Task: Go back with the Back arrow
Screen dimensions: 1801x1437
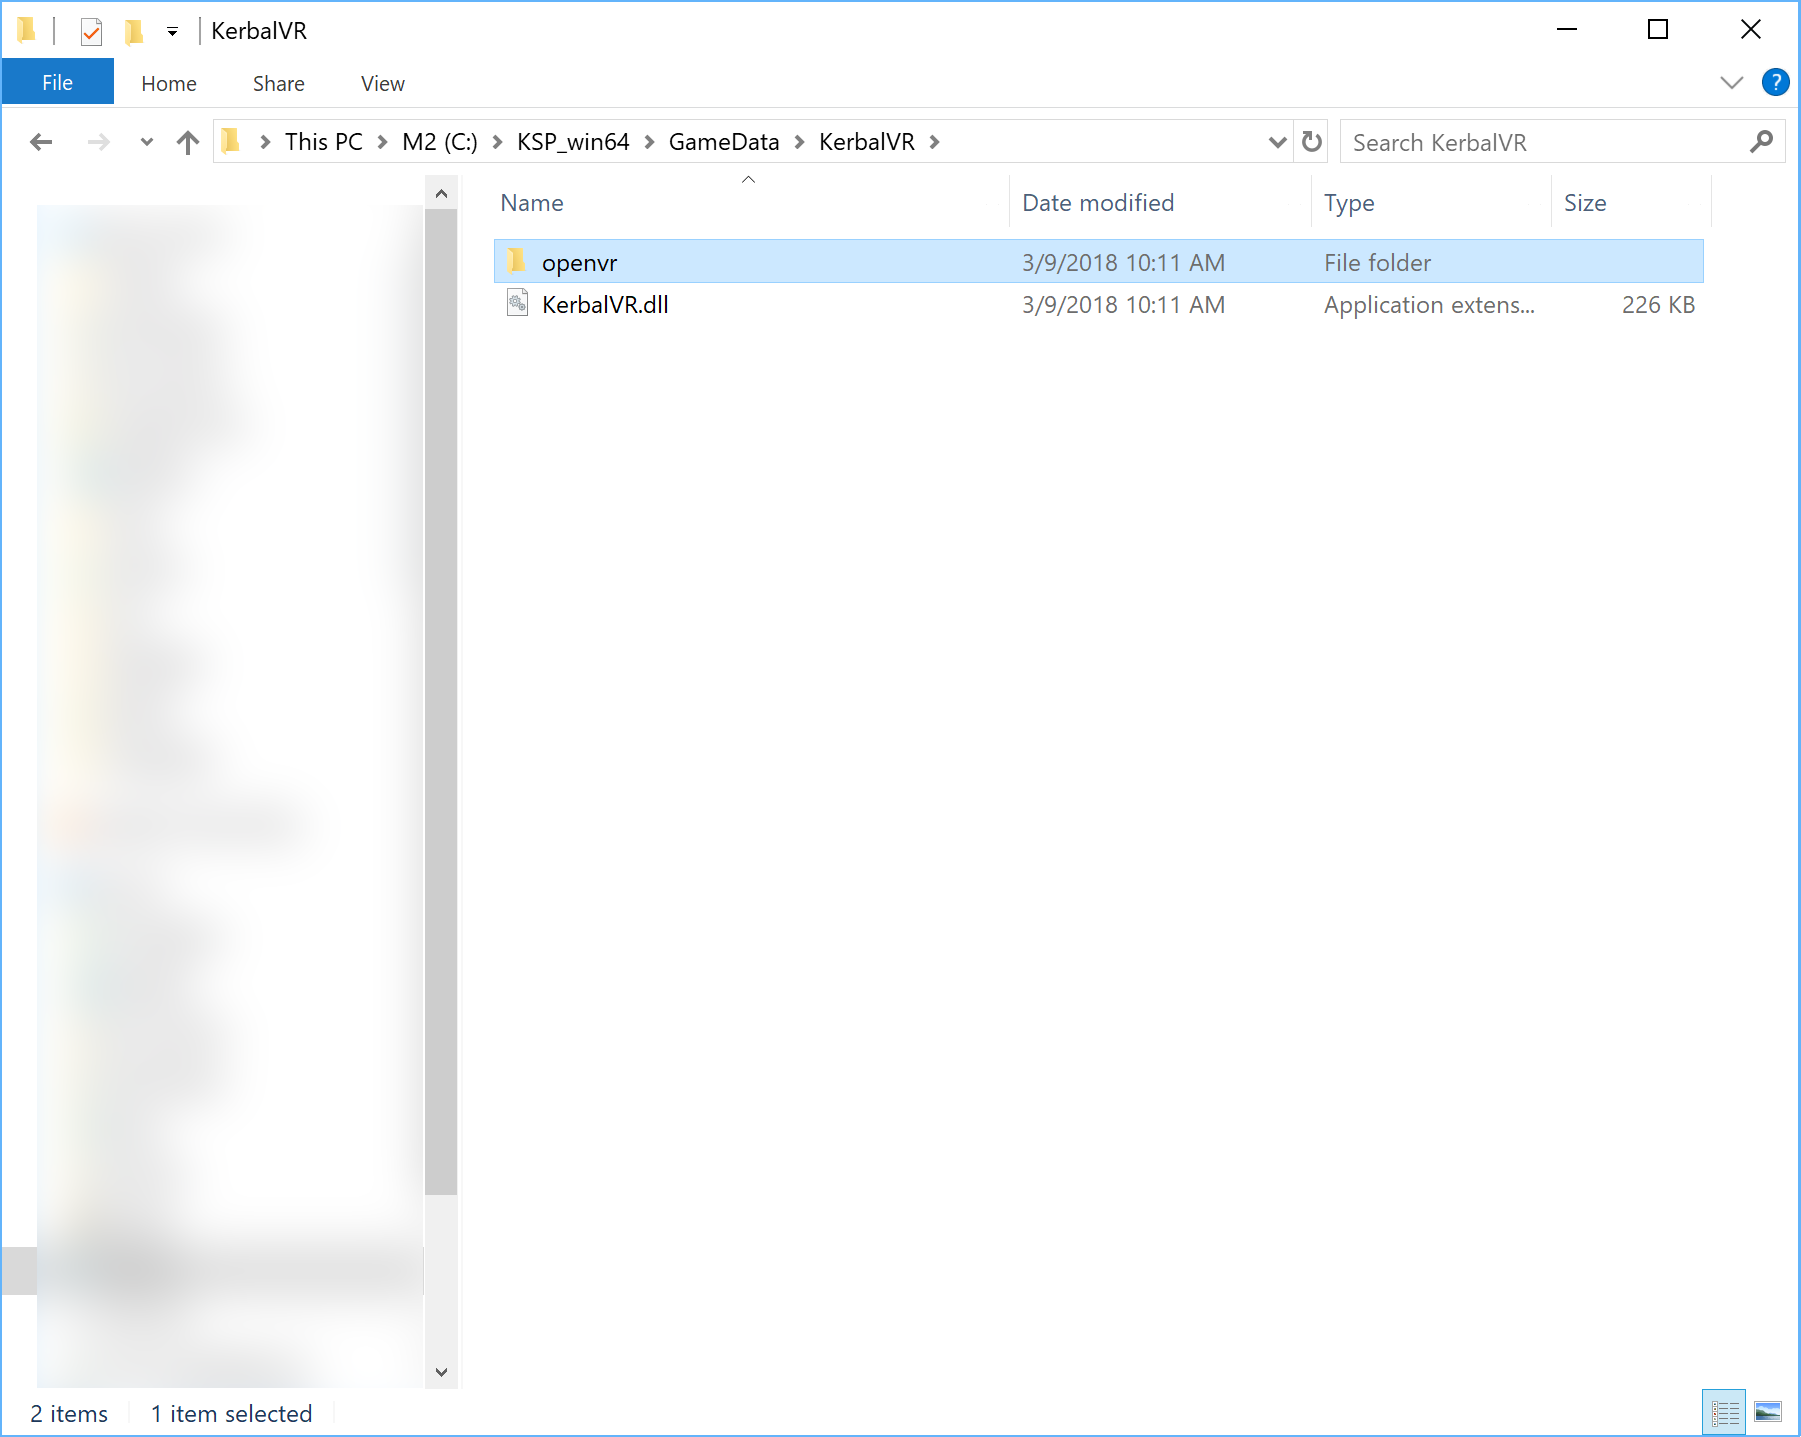Action: coord(41,142)
